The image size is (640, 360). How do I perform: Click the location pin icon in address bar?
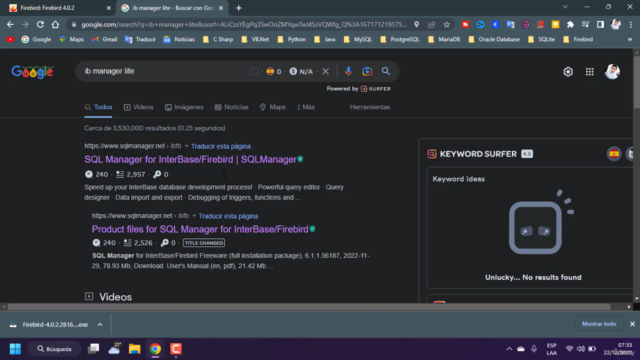[x=416, y=24]
